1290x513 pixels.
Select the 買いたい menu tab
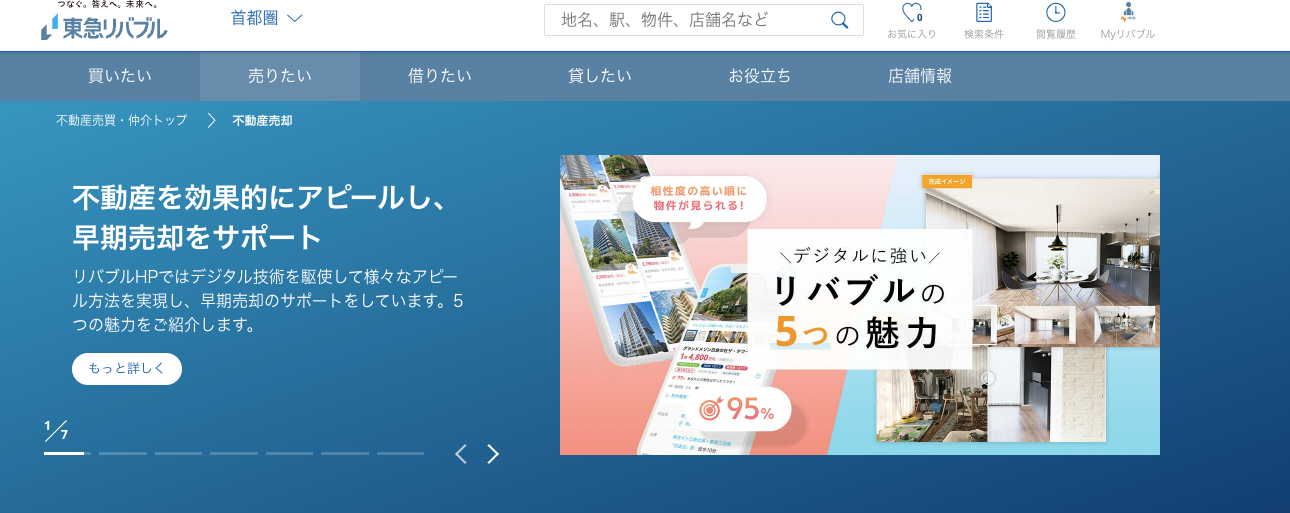pyautogui.click(x=120, y=76)
